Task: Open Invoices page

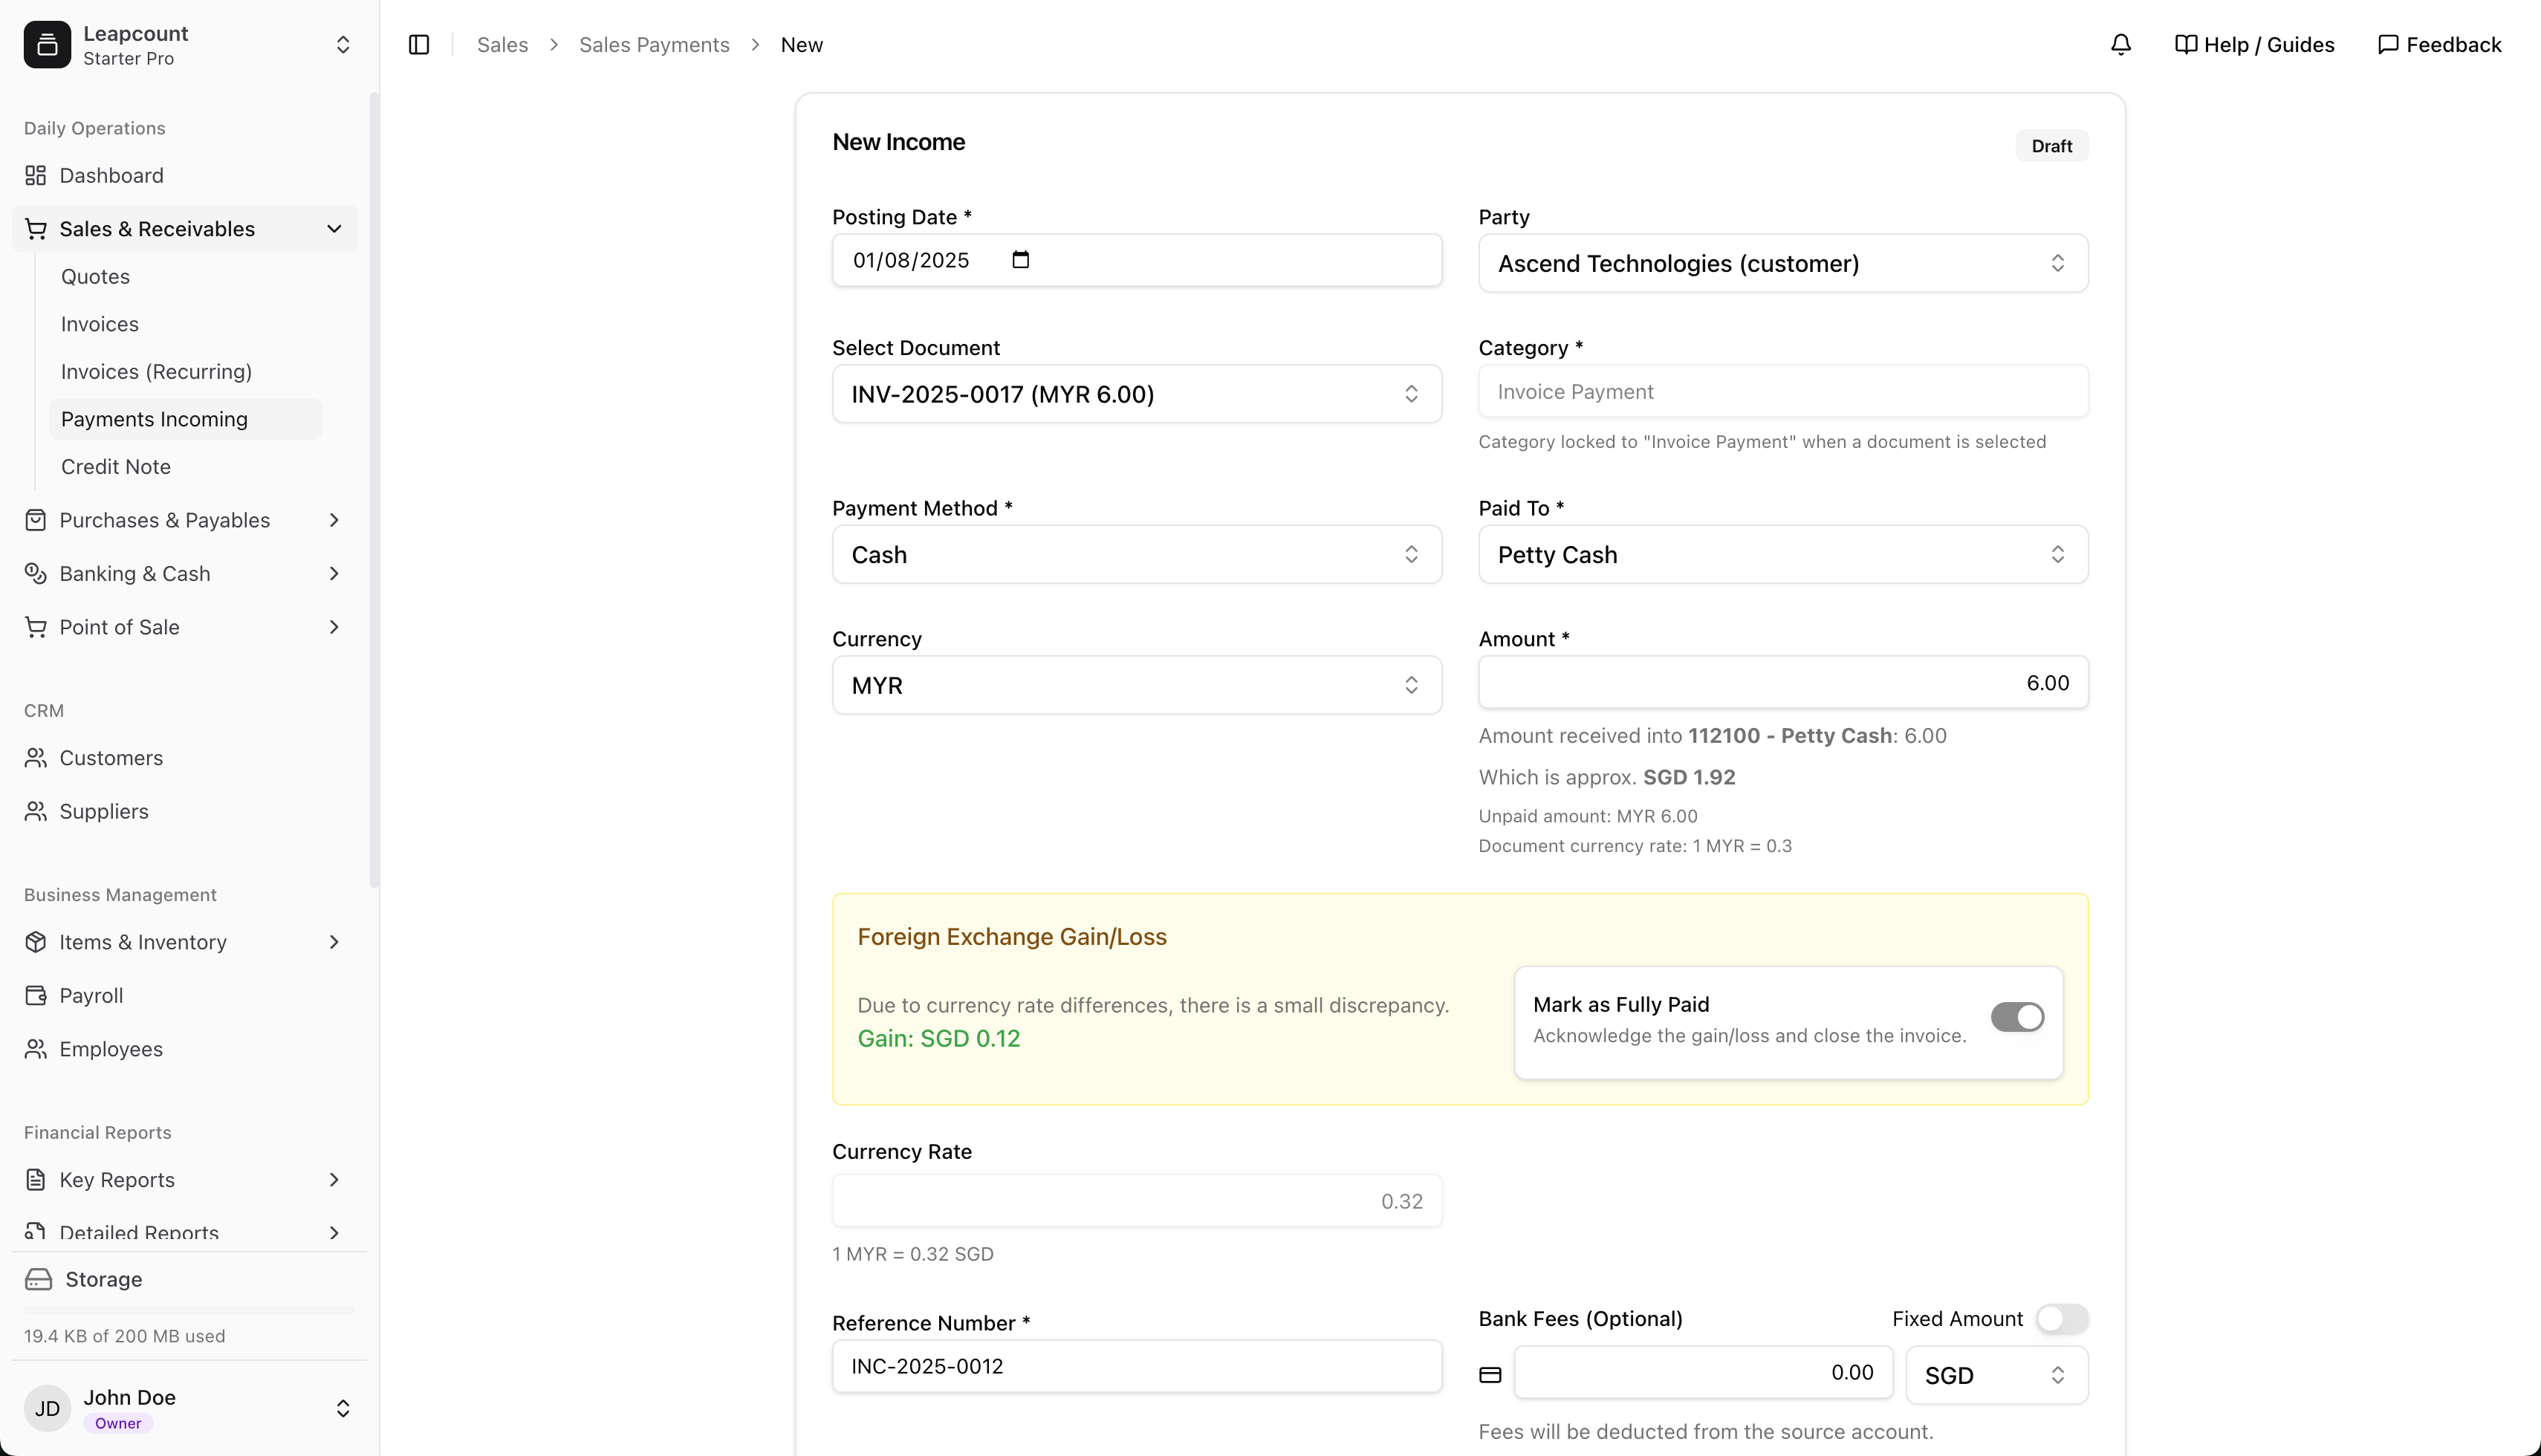Action: point(185,324)
